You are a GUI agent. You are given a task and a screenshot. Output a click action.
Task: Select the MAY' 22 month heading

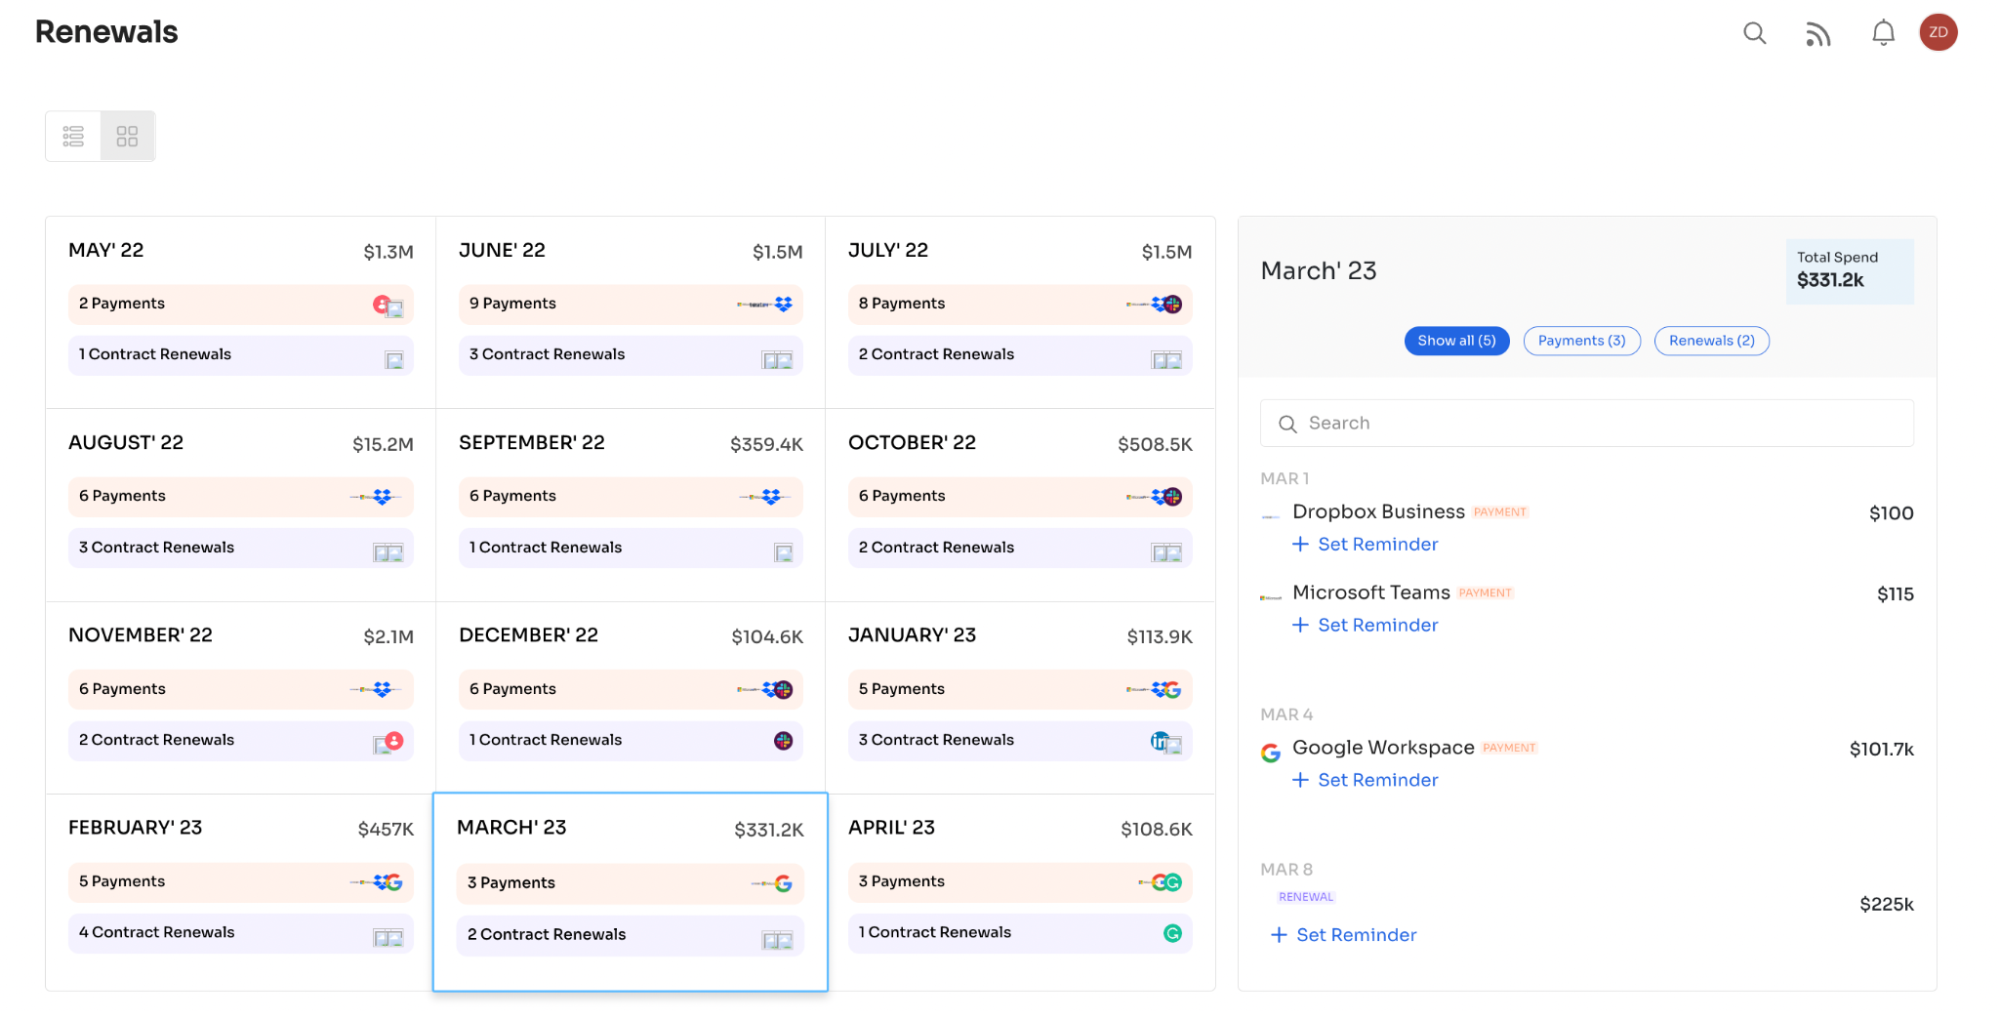[x=106, y=251]
